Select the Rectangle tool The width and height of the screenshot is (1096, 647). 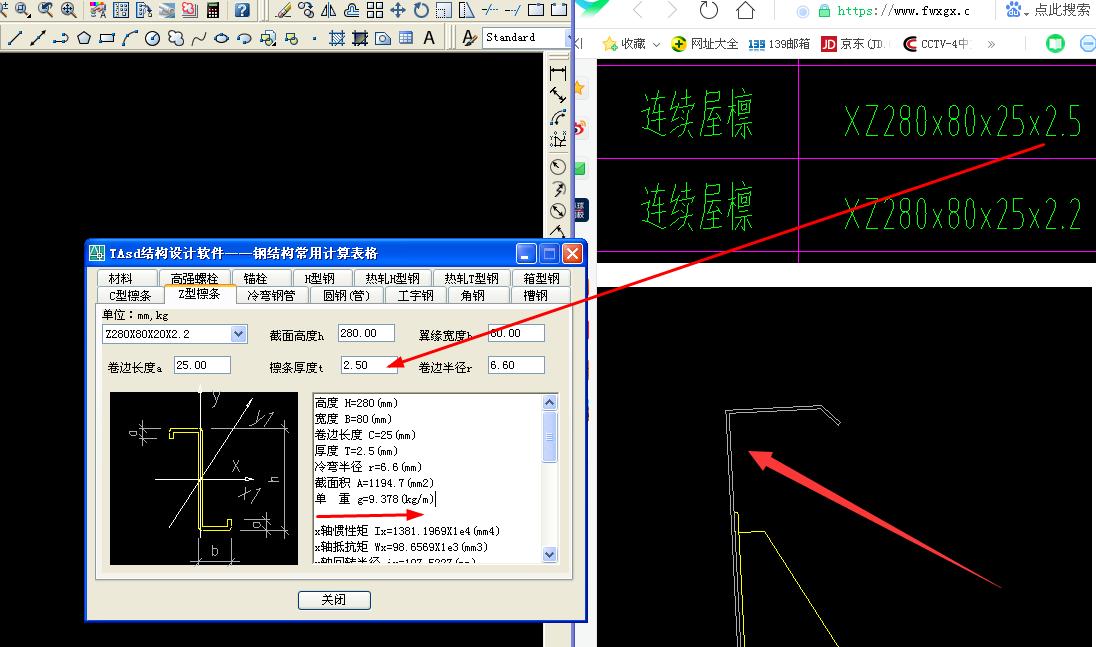[x=107, y=38]
